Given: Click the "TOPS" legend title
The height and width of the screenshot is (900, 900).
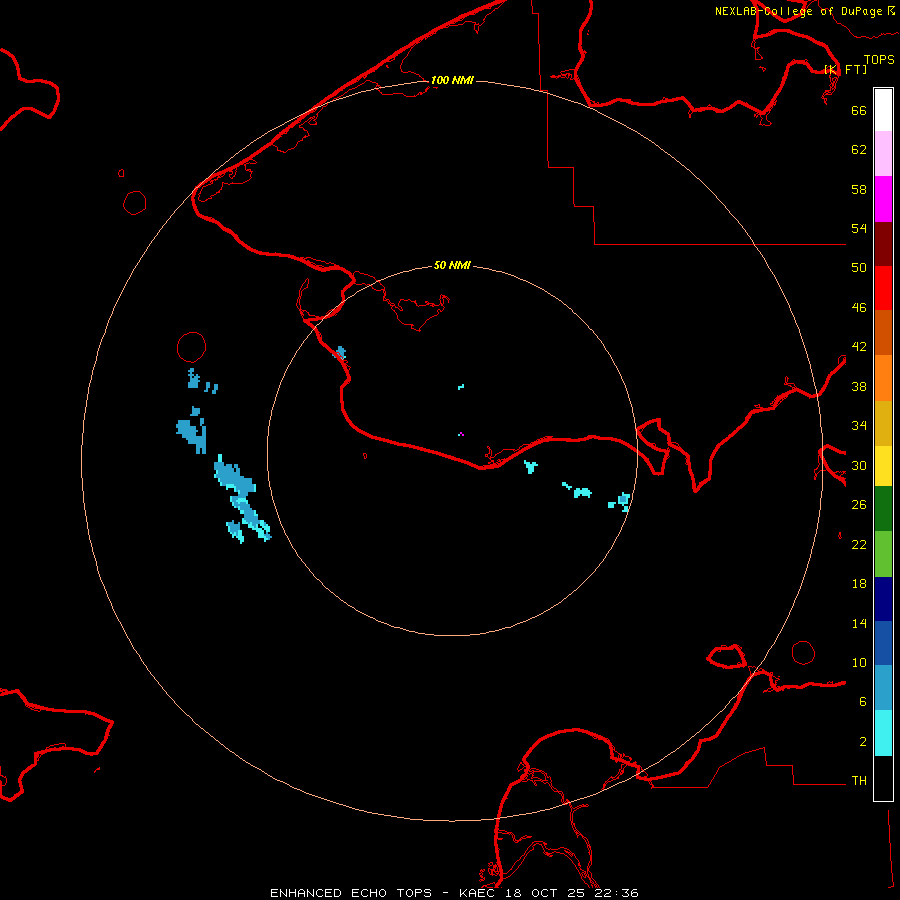Looking at the screenshot, I should [879, 60].
